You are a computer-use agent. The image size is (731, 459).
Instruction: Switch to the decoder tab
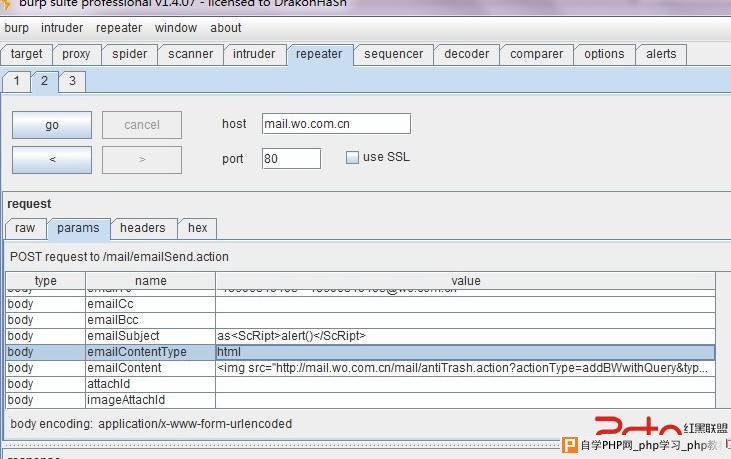tap(467, 54)
